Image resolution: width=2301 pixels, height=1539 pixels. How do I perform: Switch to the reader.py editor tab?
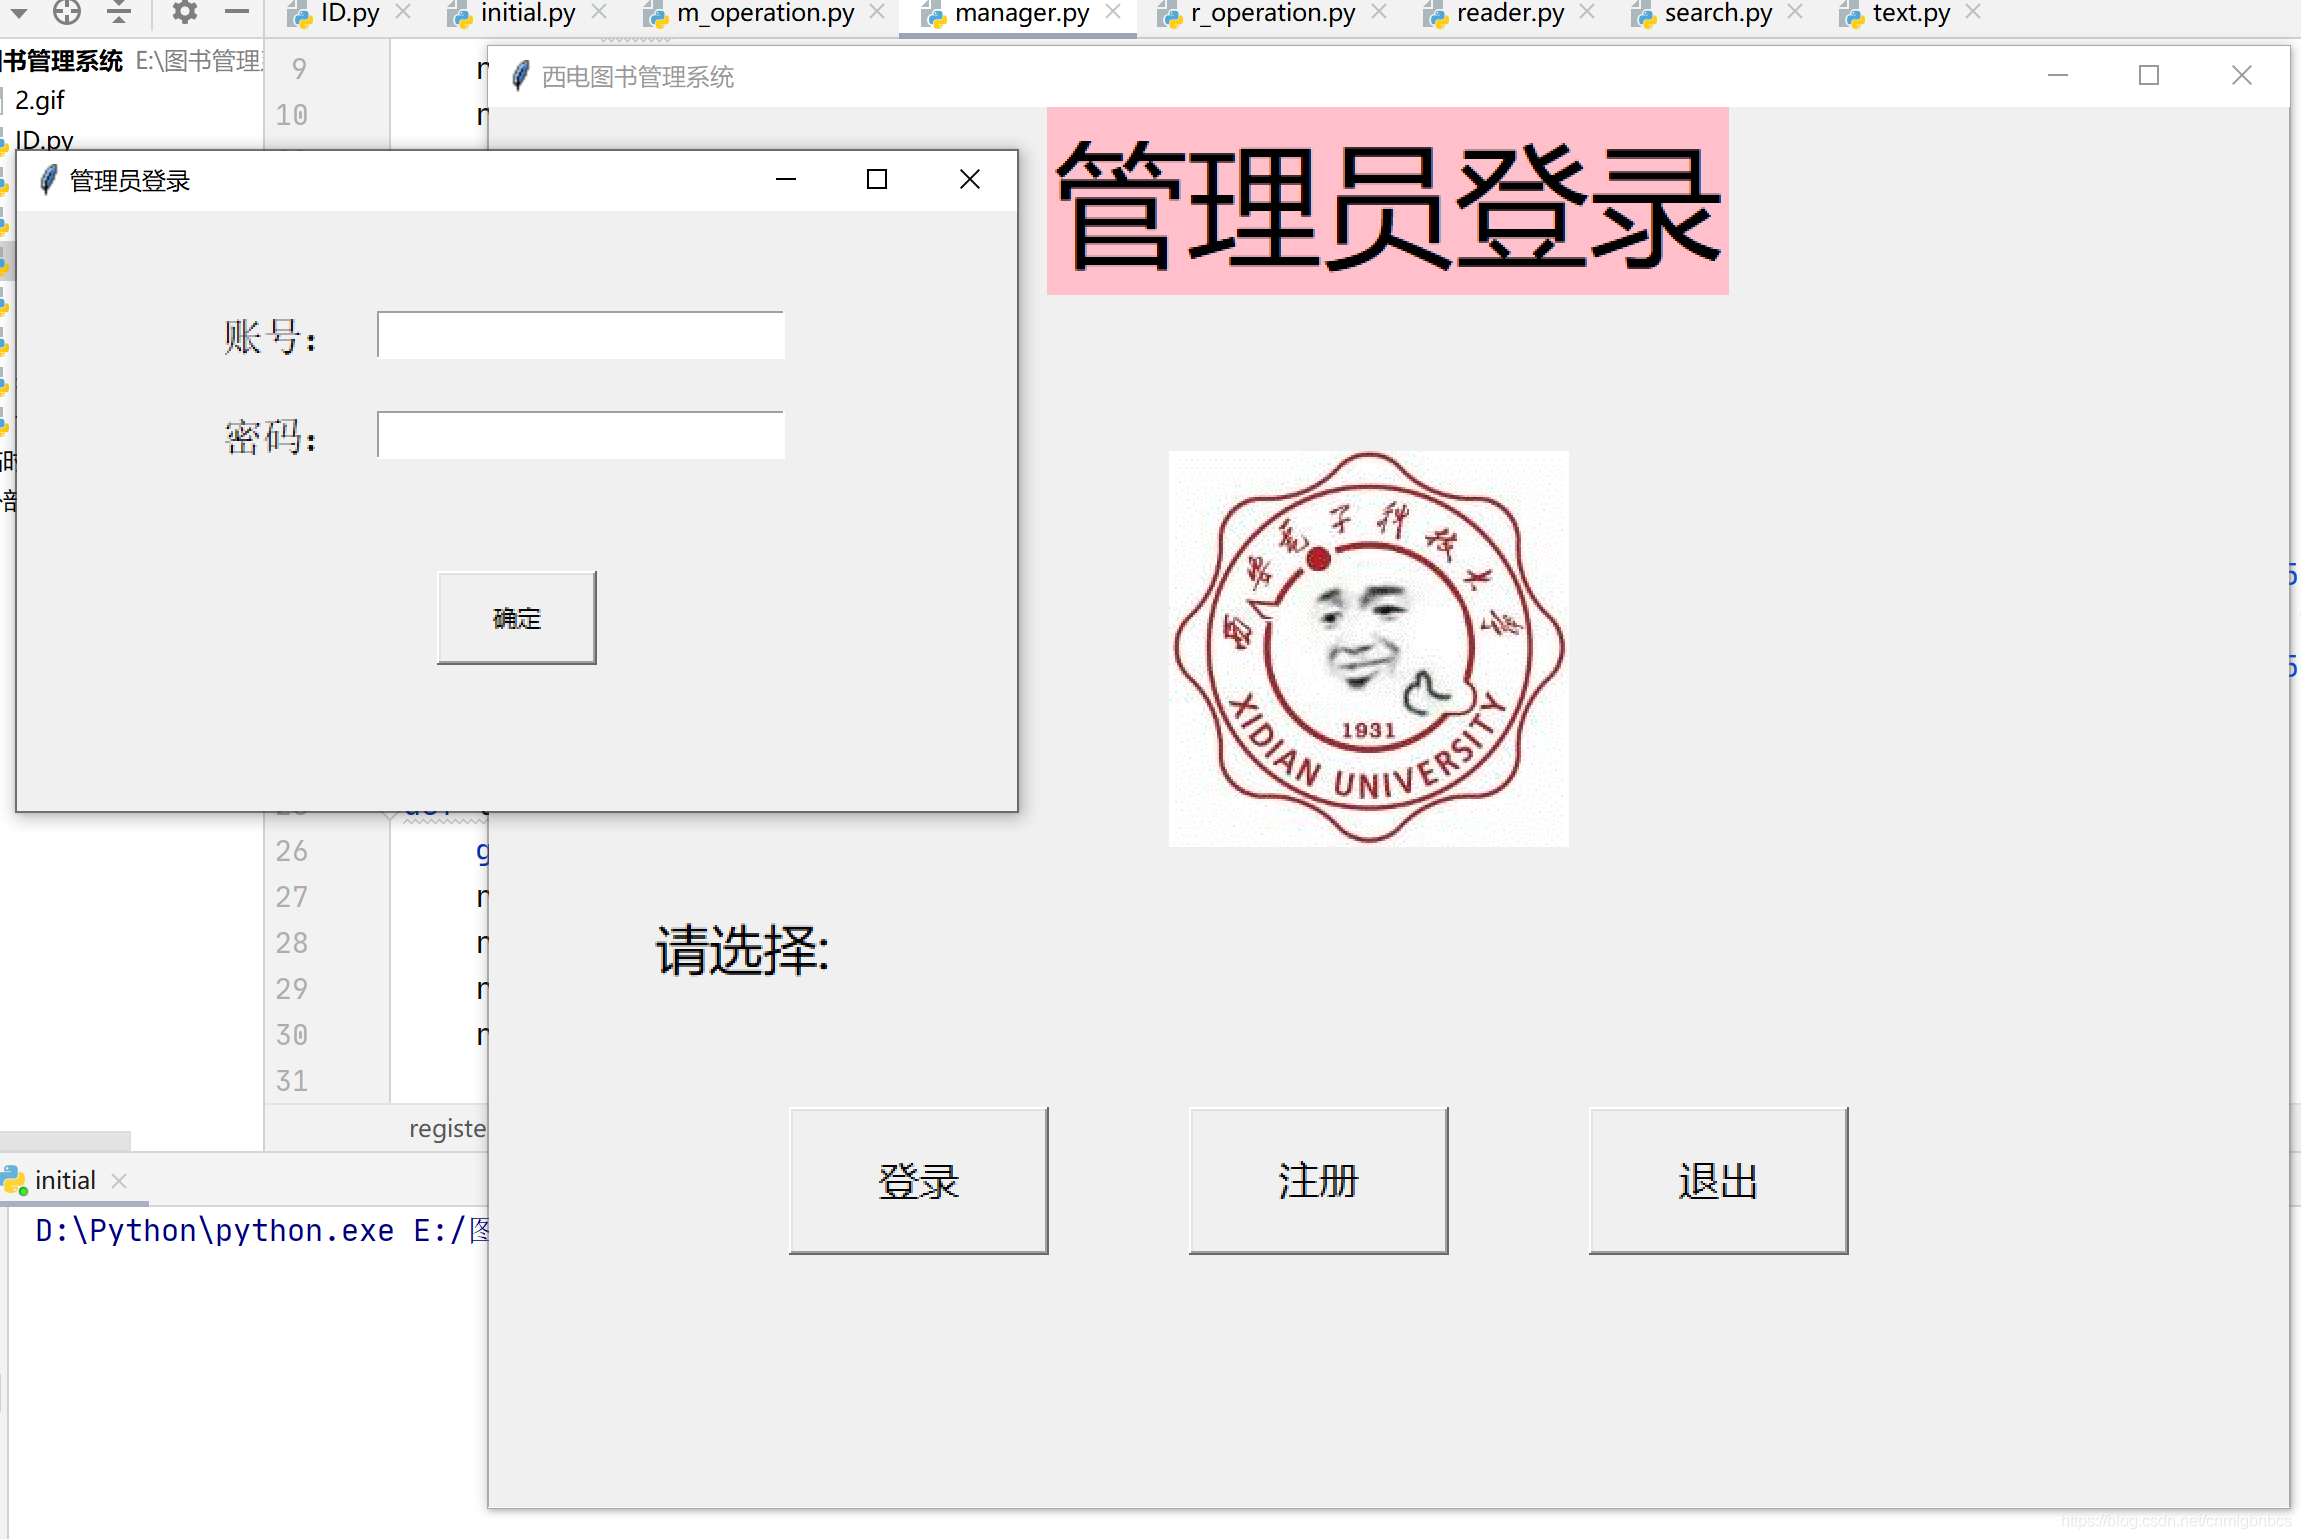pos(1509,13)
